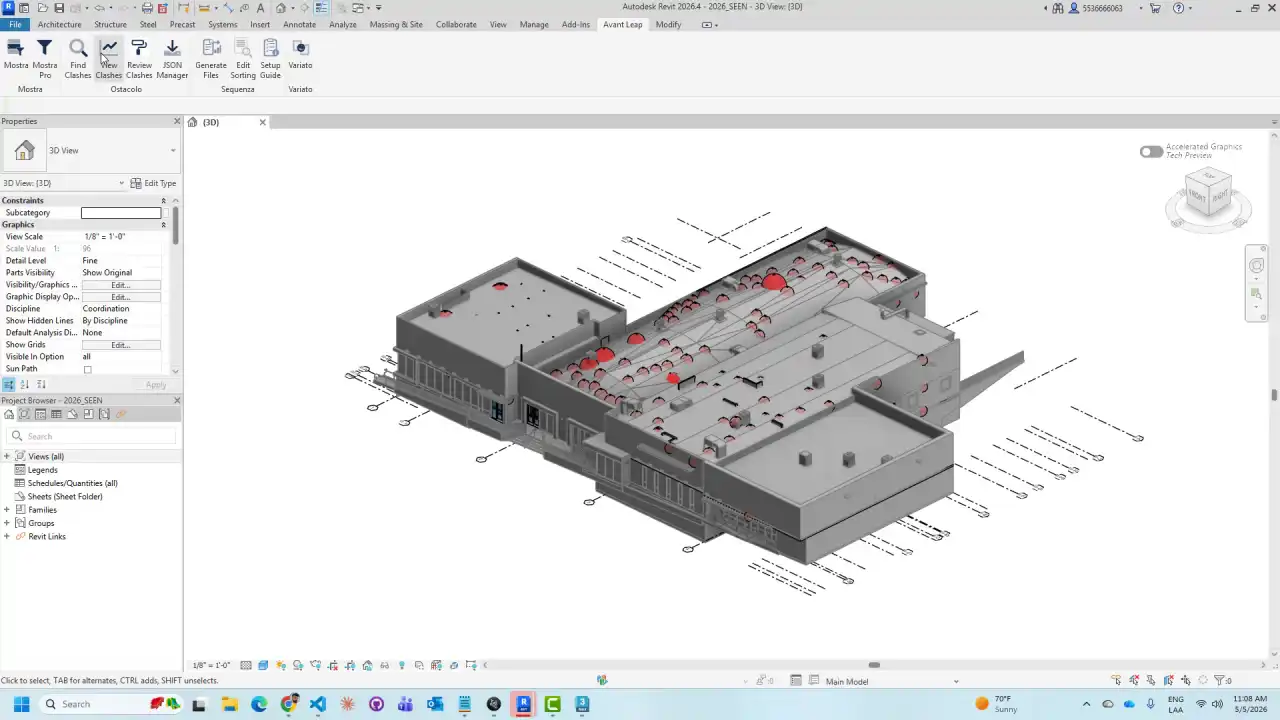
Task: Enable the Sun Path checkbox
Action: (x=87, y=369)
